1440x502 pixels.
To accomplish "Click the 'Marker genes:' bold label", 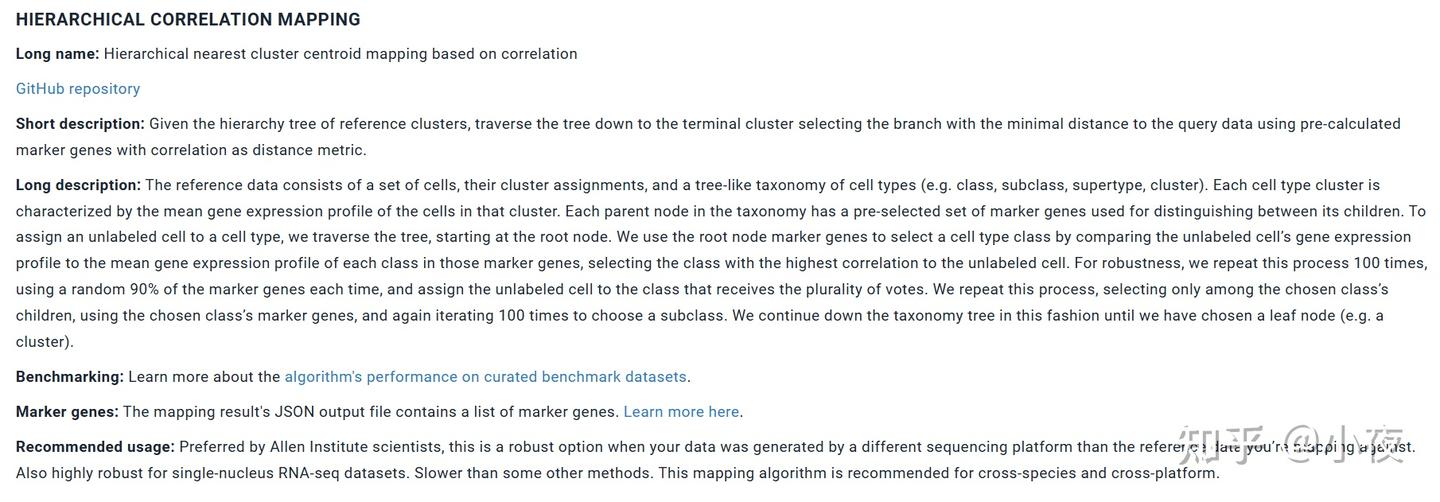I will [67, 412].
